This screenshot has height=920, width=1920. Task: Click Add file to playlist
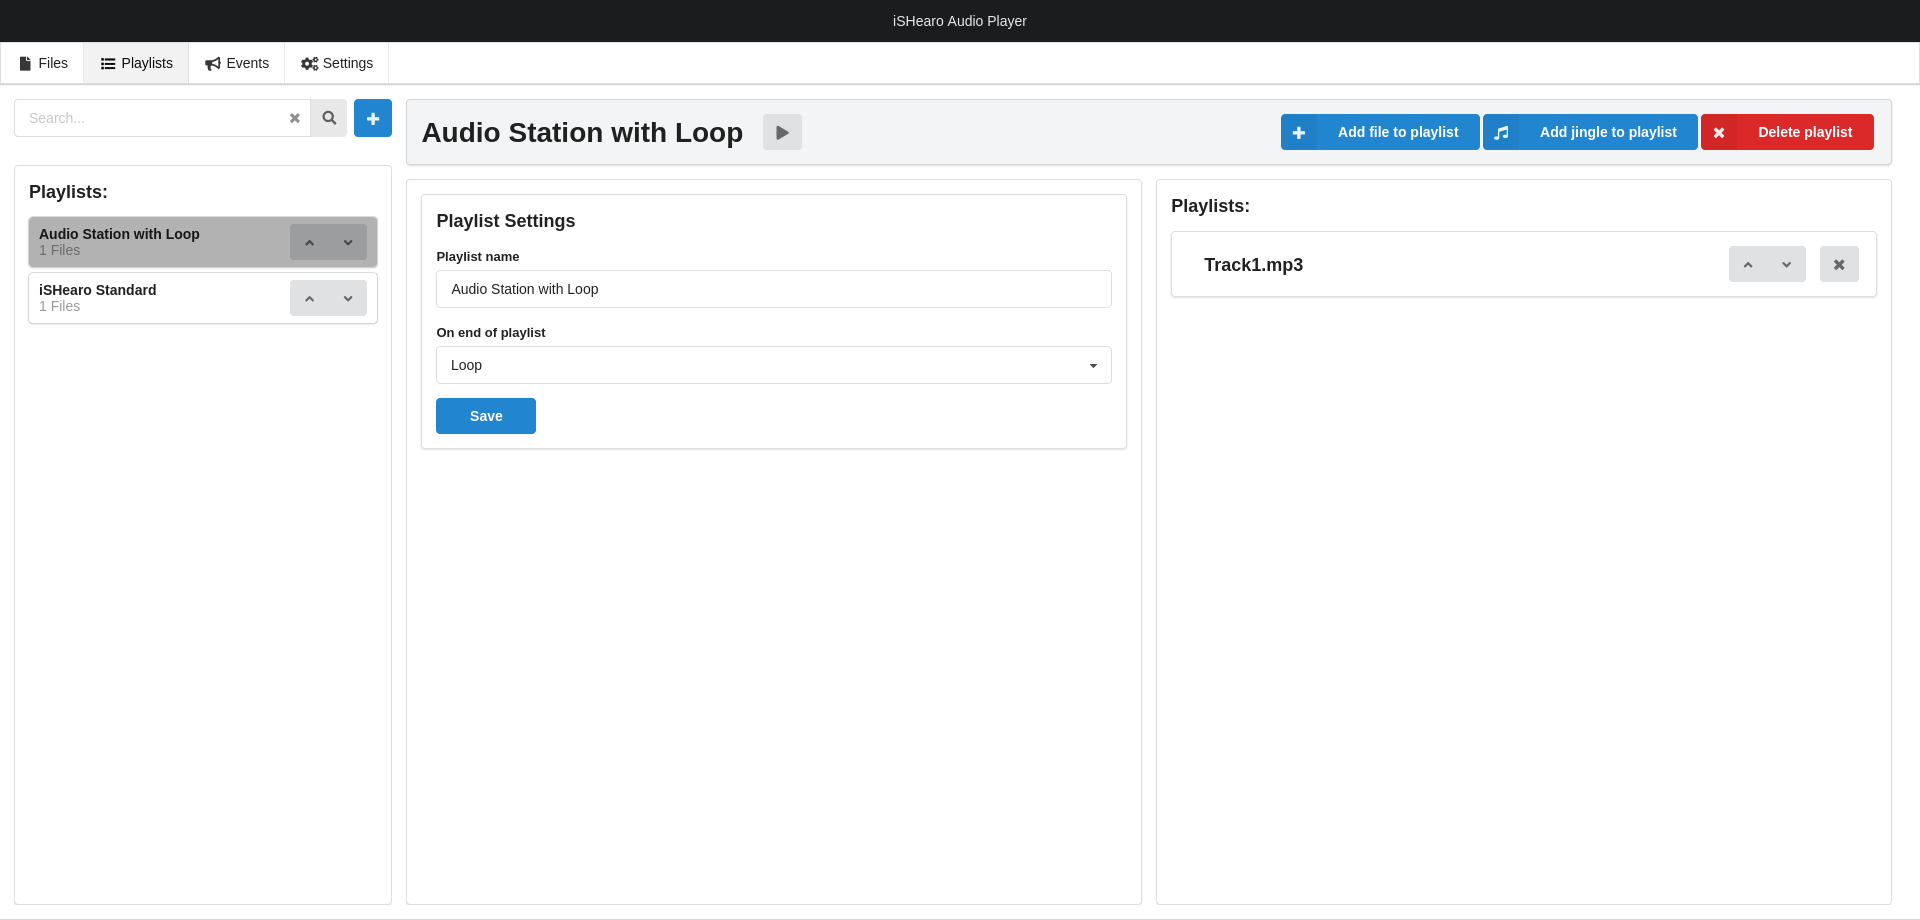(1380, 132)
